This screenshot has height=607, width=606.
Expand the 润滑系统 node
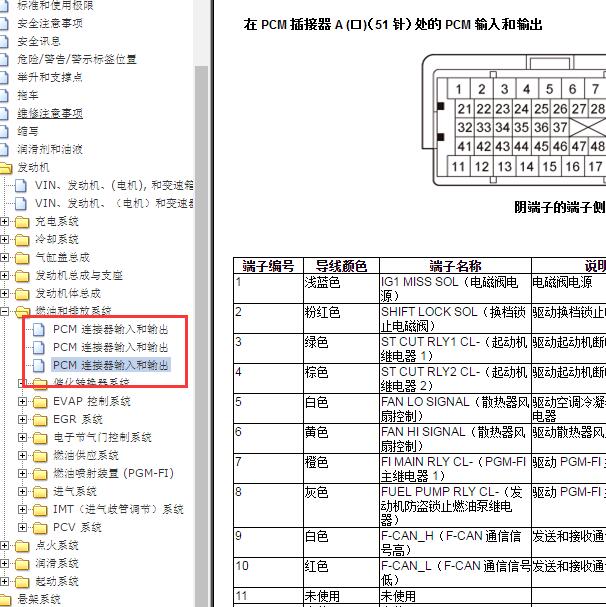point(4,563)
